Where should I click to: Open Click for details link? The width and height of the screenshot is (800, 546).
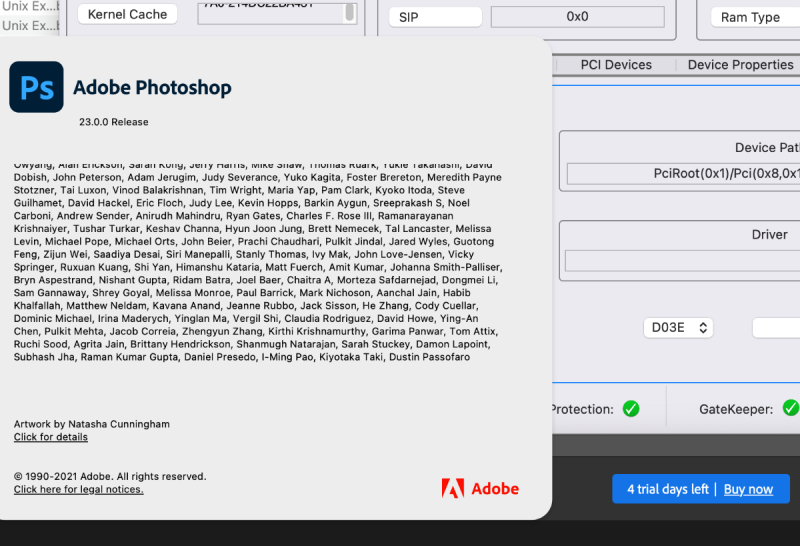click(x=51, y=437)
